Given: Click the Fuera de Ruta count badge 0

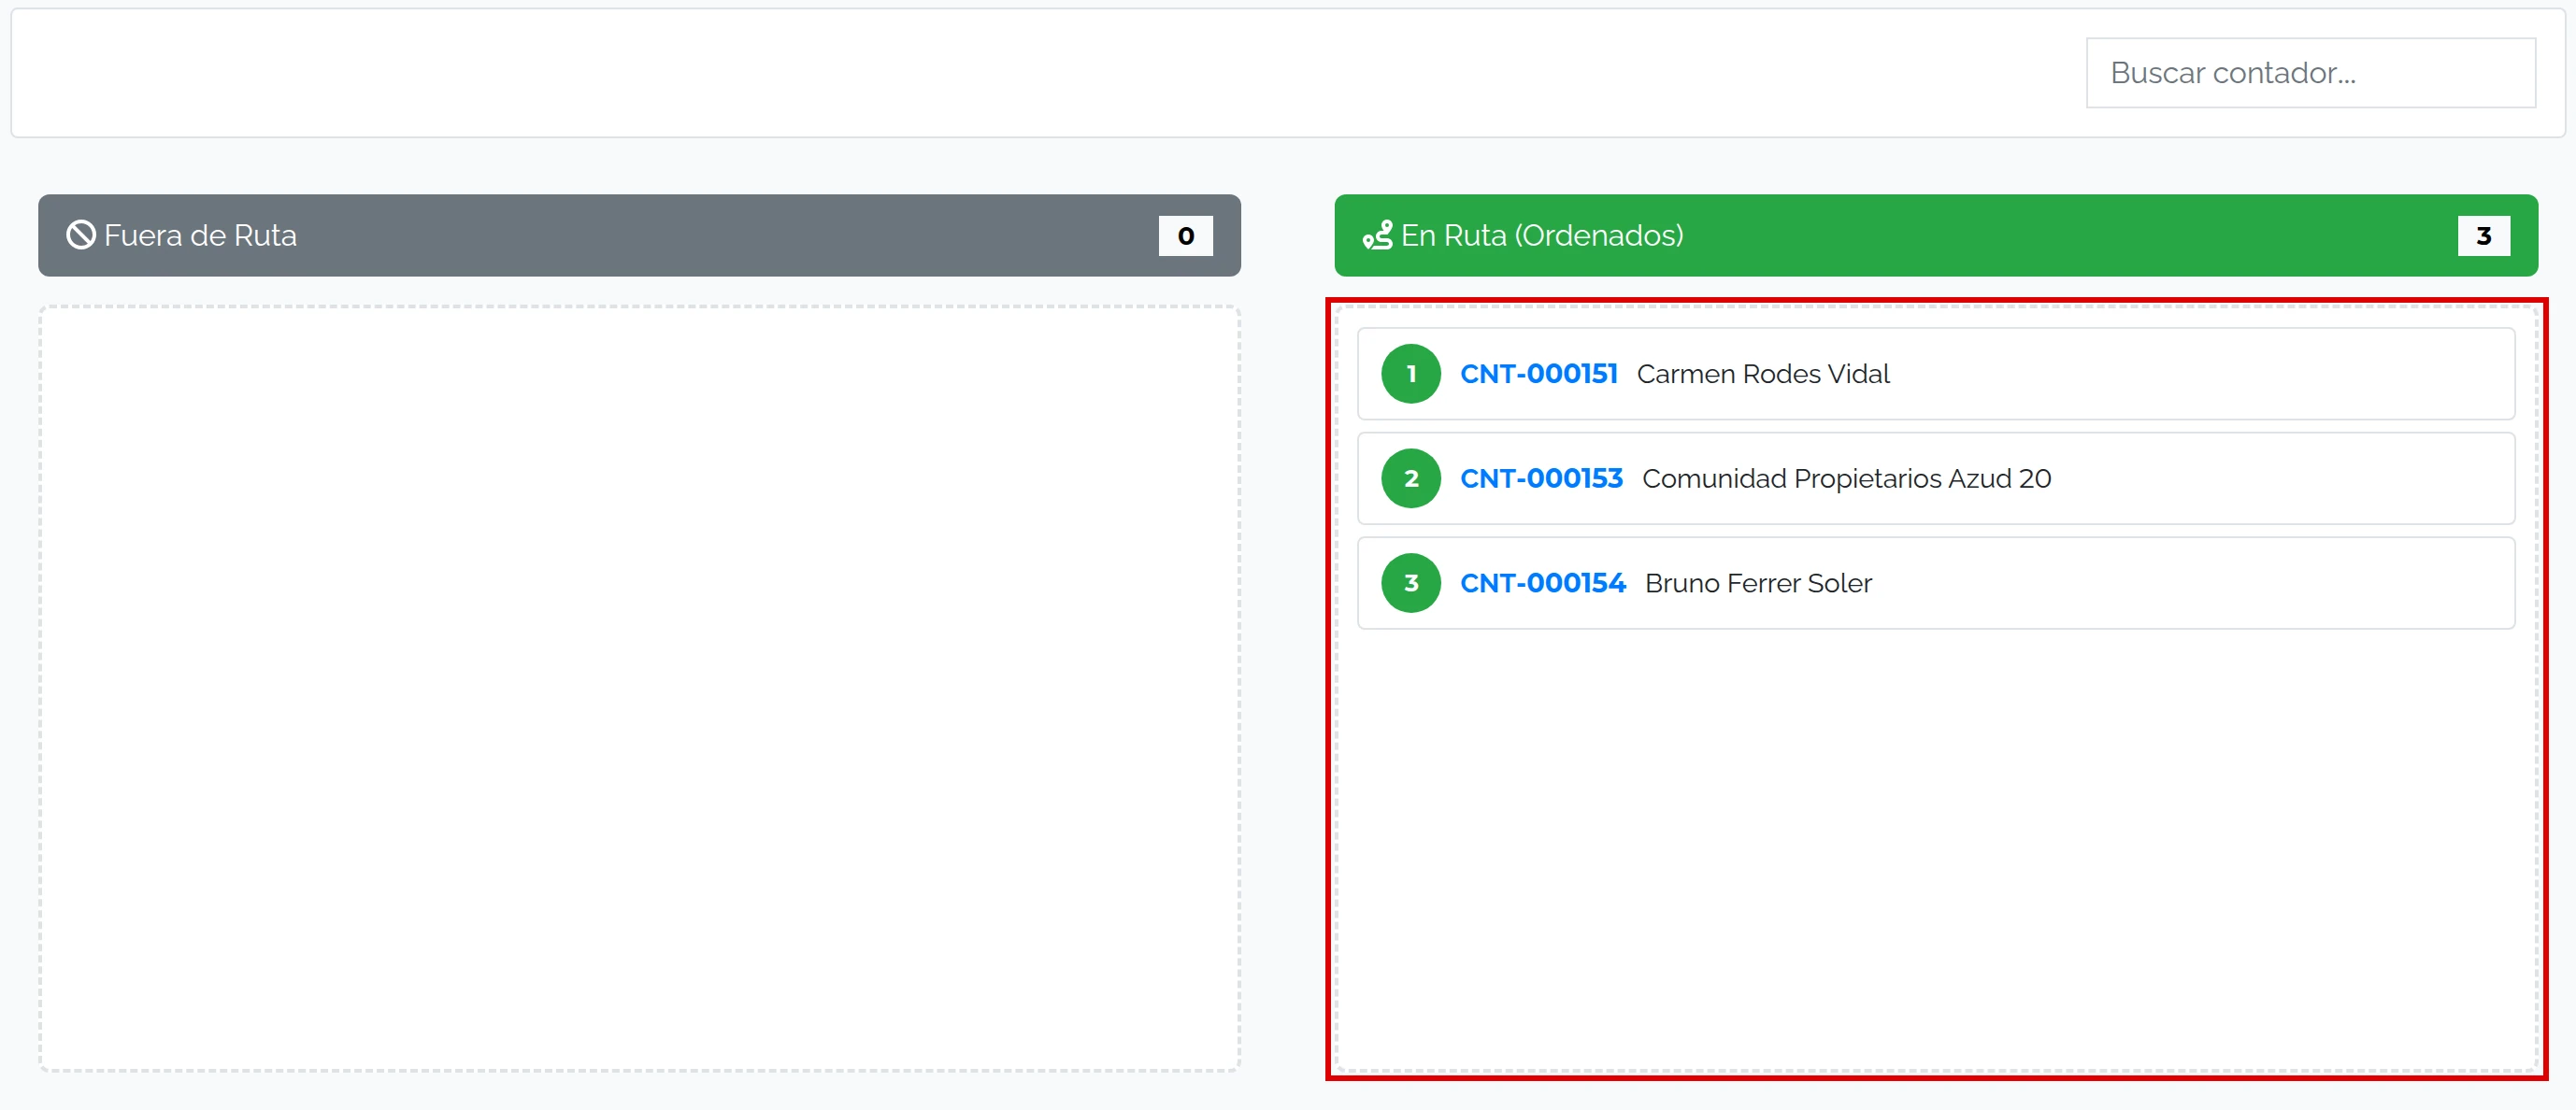Looking at the screenshot, I should (x=1186, y=236).
